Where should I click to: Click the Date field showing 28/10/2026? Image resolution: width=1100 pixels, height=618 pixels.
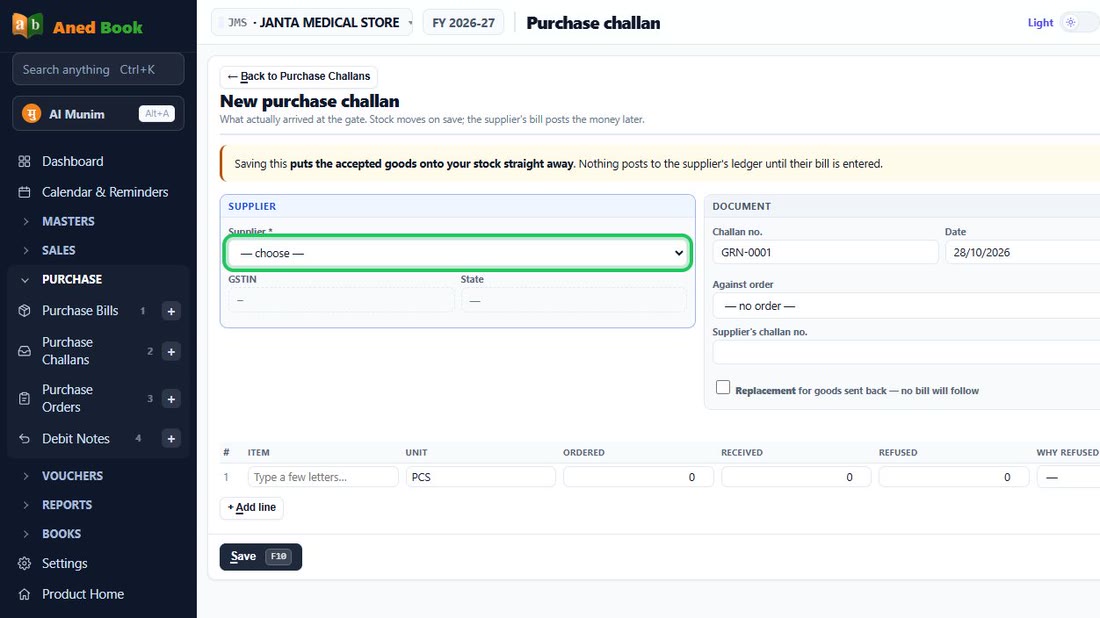click(x=1023, y=253)
